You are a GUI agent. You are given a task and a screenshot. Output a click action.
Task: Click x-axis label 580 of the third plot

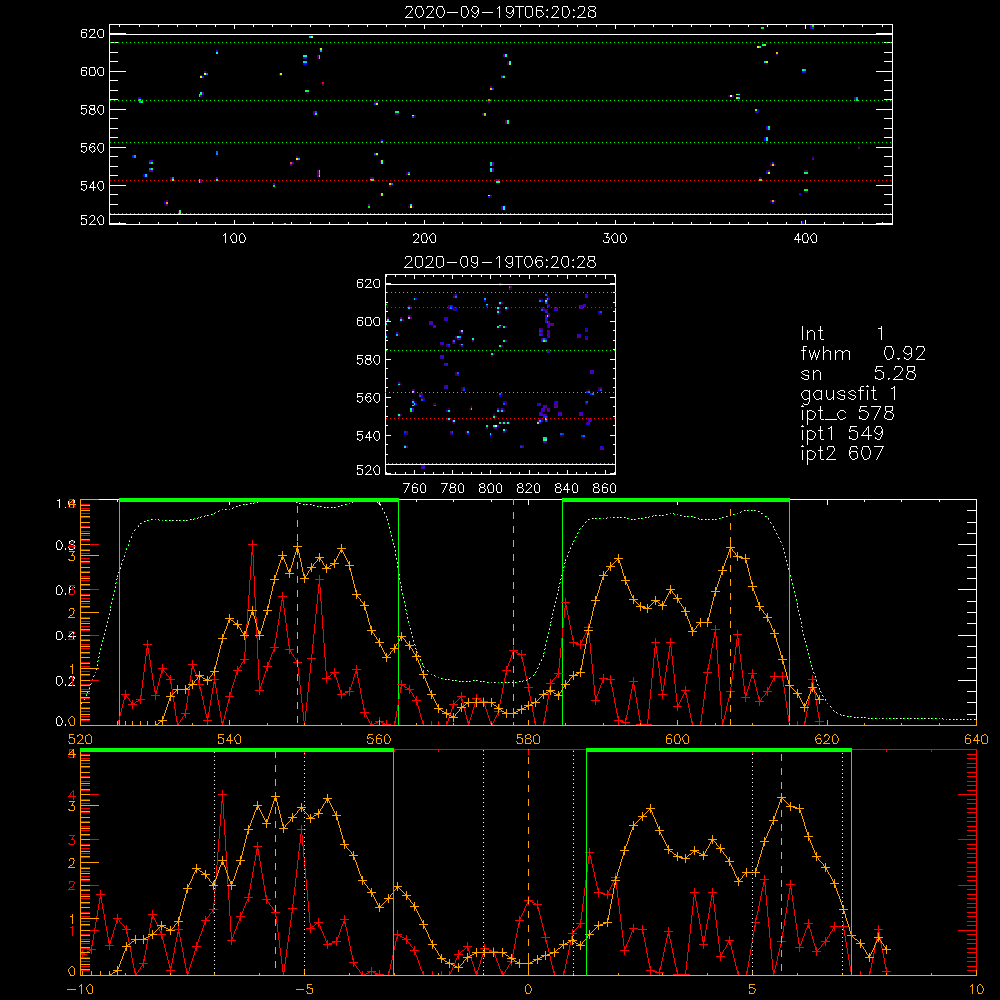point(528,739)
